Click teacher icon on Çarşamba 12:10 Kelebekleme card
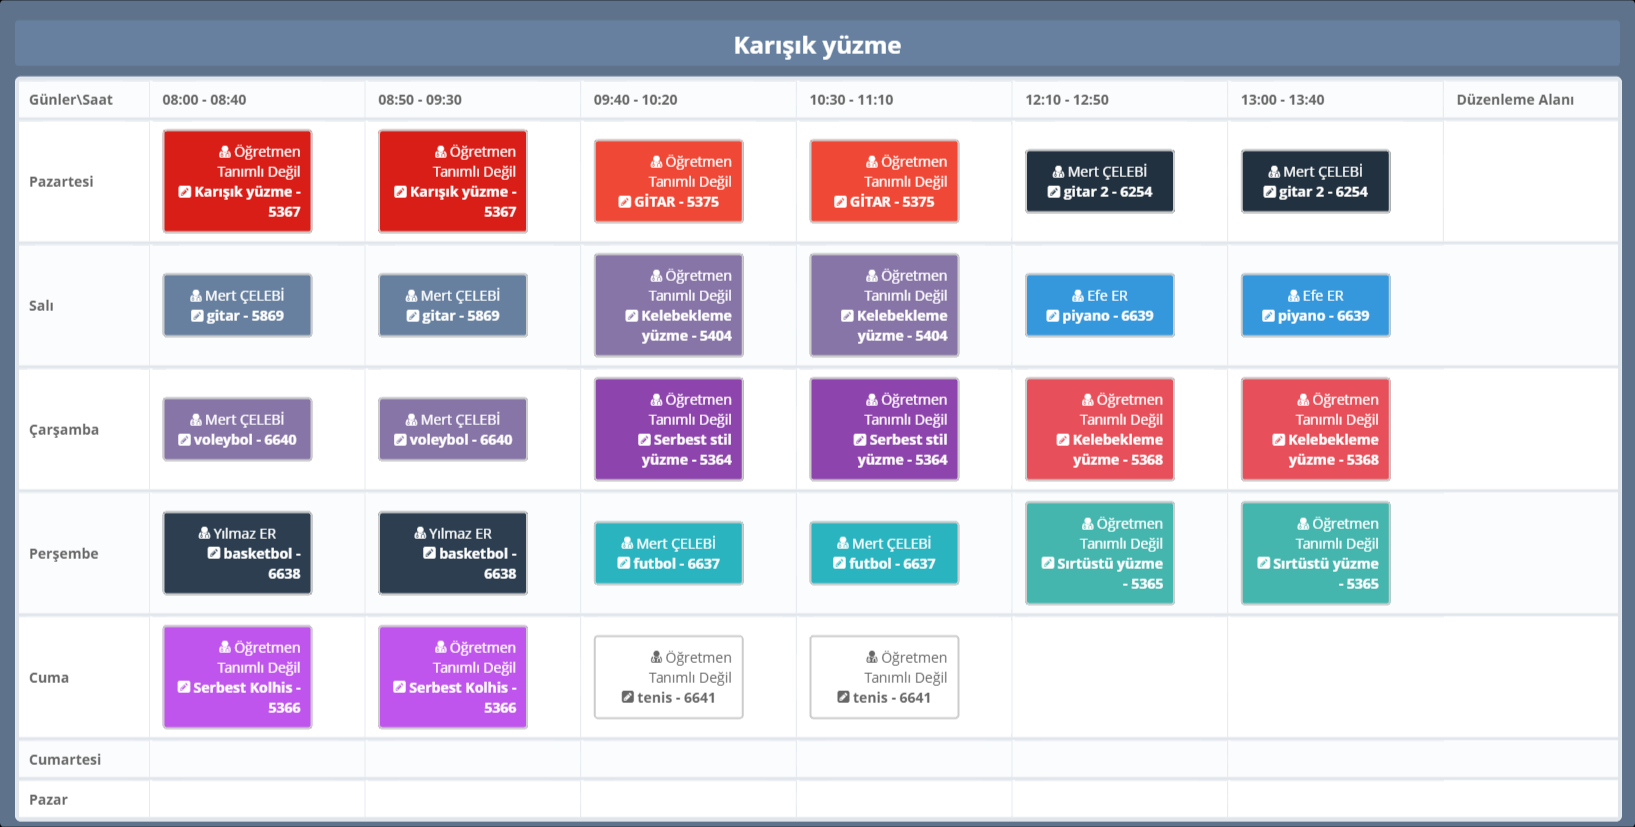Viewport: 1635px width, 827px height. tap(1088, 400)
